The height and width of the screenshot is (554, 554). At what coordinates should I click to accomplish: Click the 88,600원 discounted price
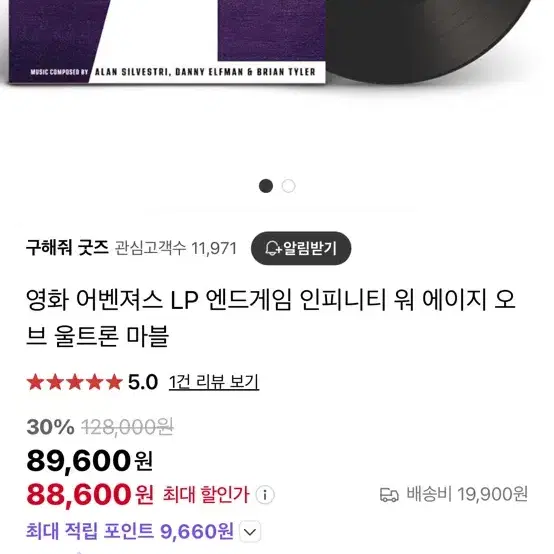90,494
